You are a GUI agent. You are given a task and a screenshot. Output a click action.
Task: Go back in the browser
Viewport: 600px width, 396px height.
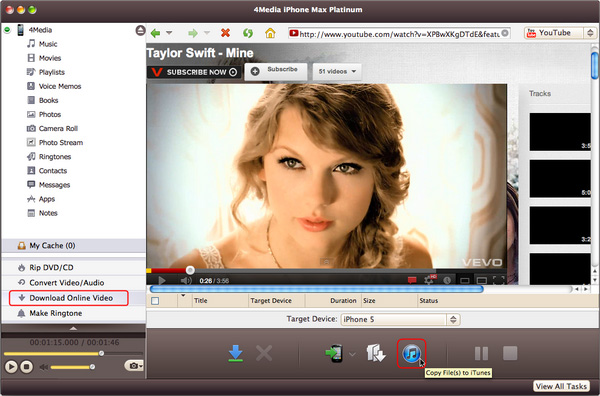coord(155,33)
